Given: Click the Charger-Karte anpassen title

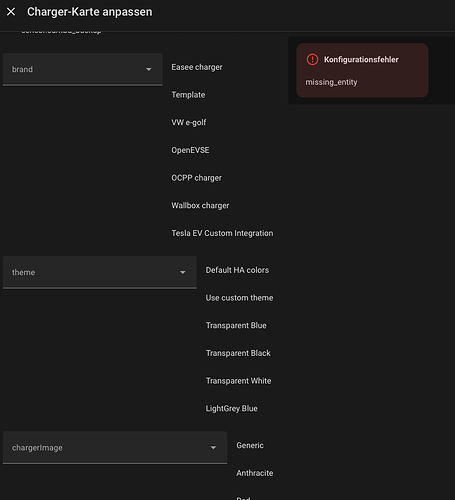Looking at the screenshot, I should (x=90, y=12).
